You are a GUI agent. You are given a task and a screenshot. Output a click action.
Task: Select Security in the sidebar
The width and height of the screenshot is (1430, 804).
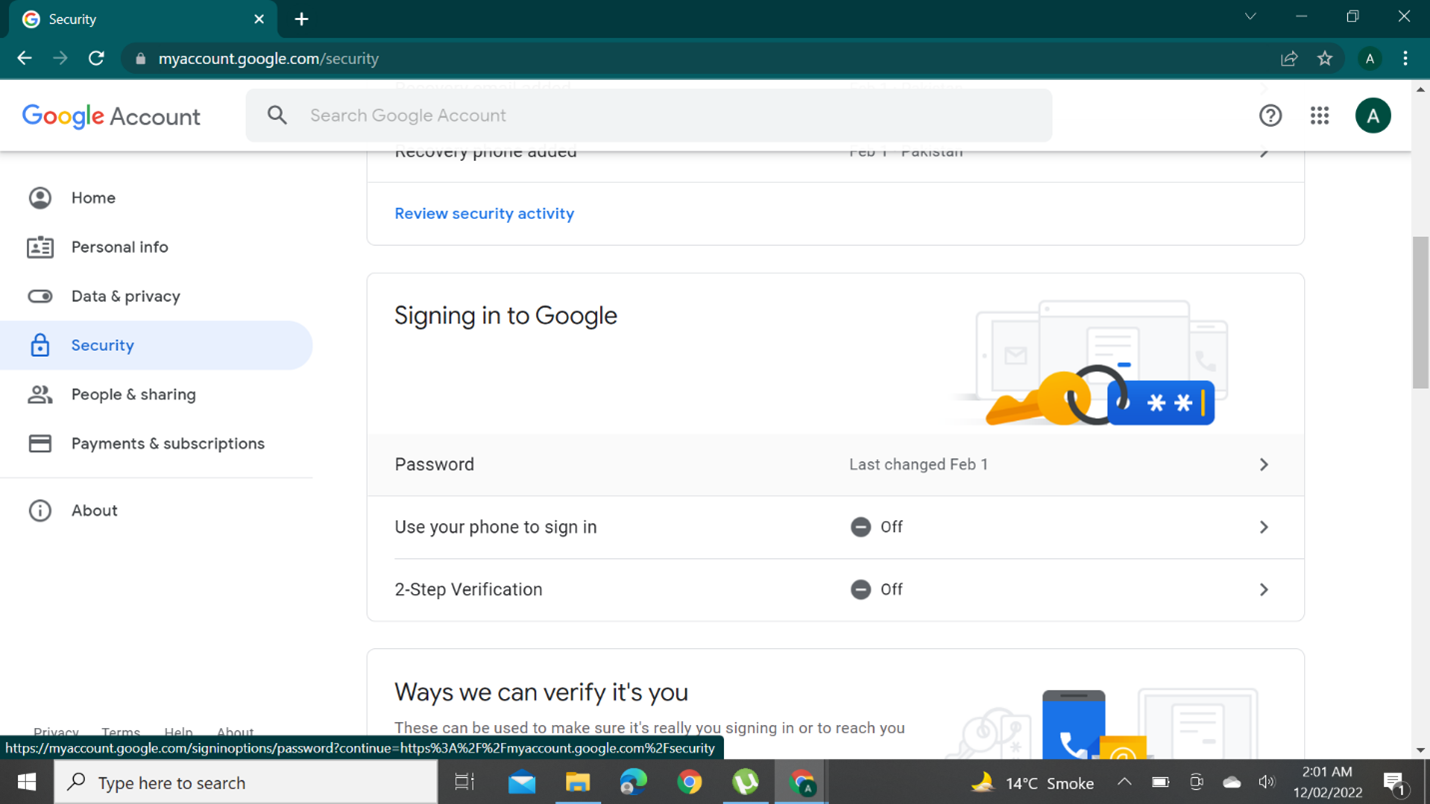tap(156, 345)
